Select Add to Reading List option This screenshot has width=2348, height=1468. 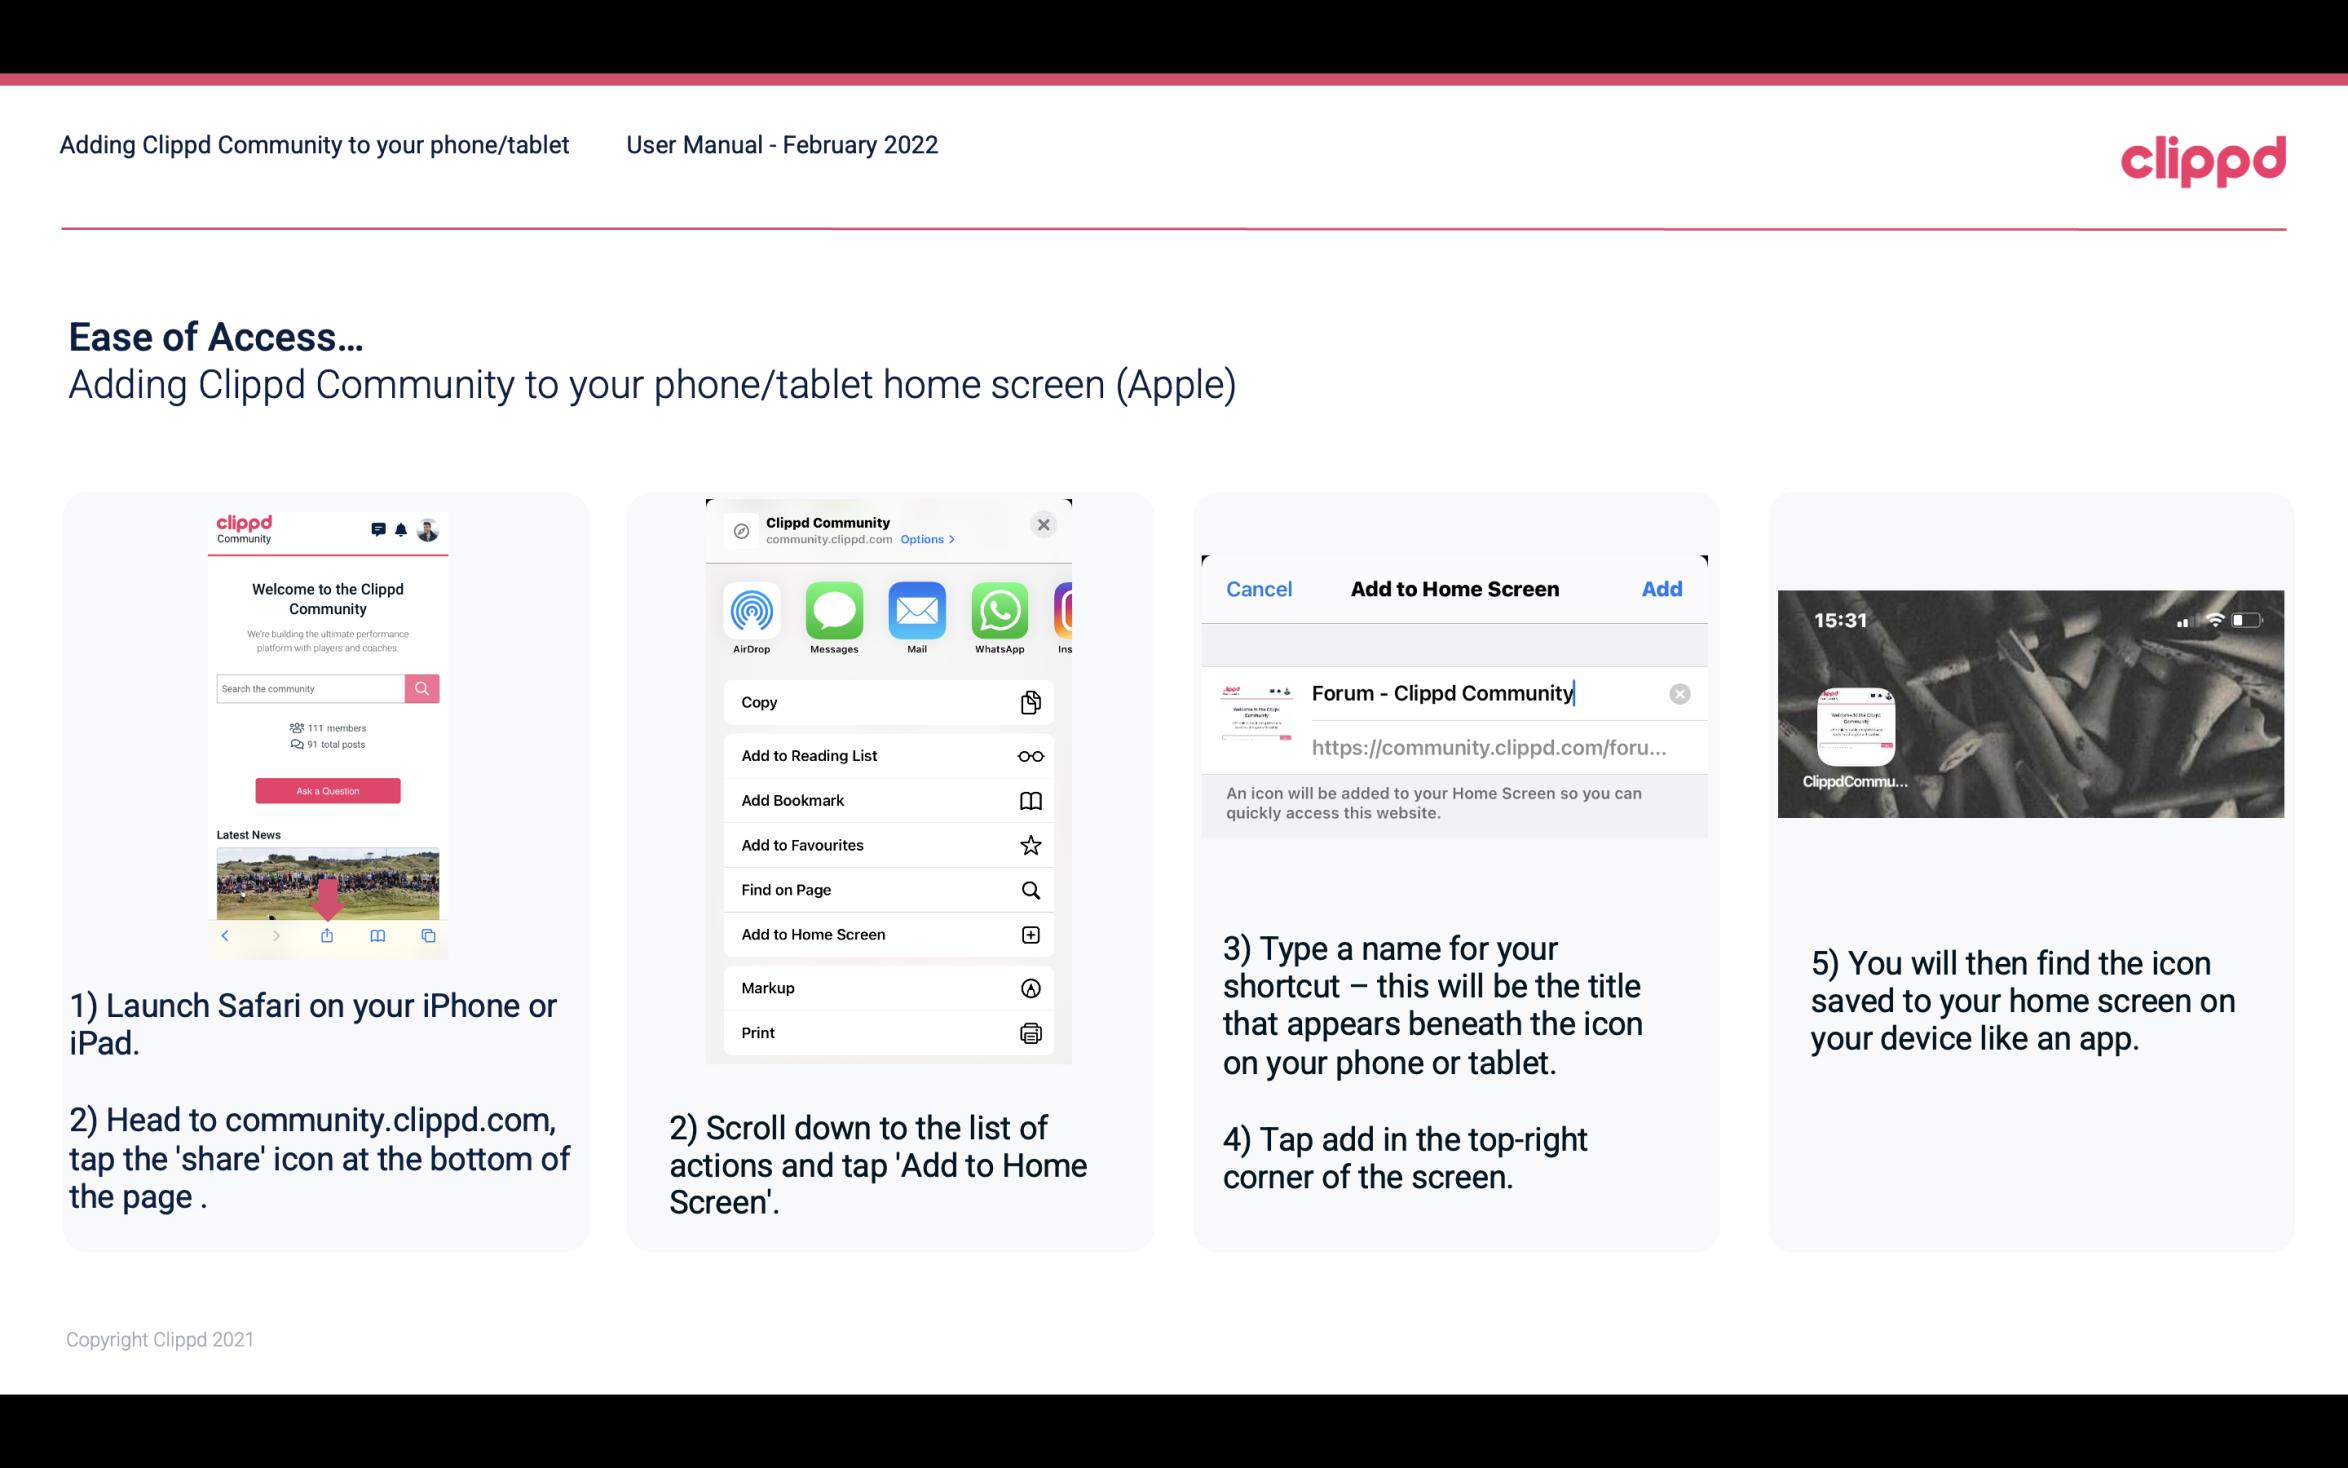[x=887, y=754]
